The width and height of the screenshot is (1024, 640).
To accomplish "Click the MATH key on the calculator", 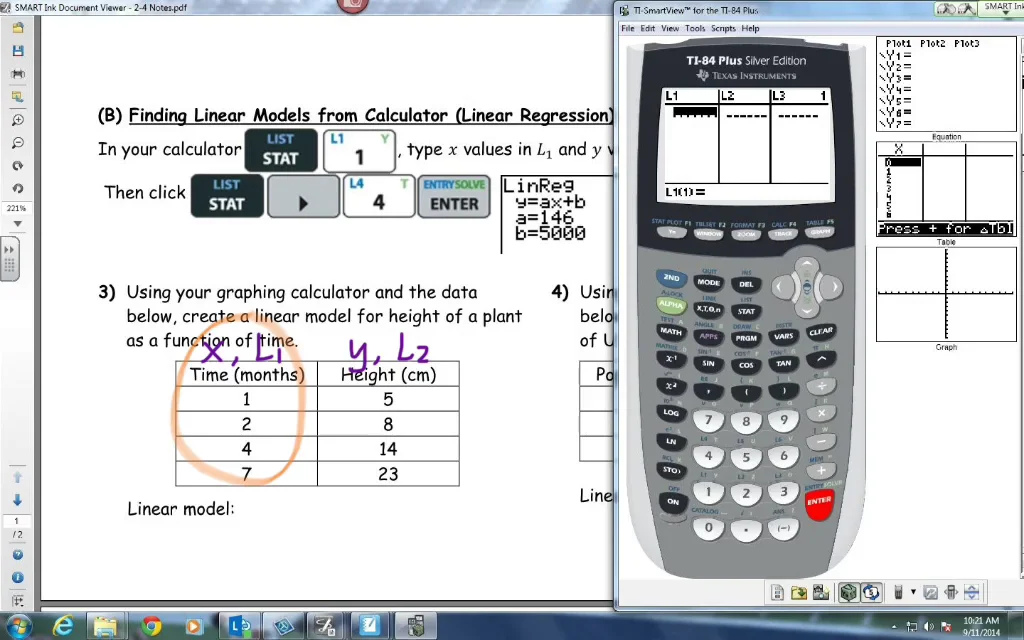I will click(671, 332).
